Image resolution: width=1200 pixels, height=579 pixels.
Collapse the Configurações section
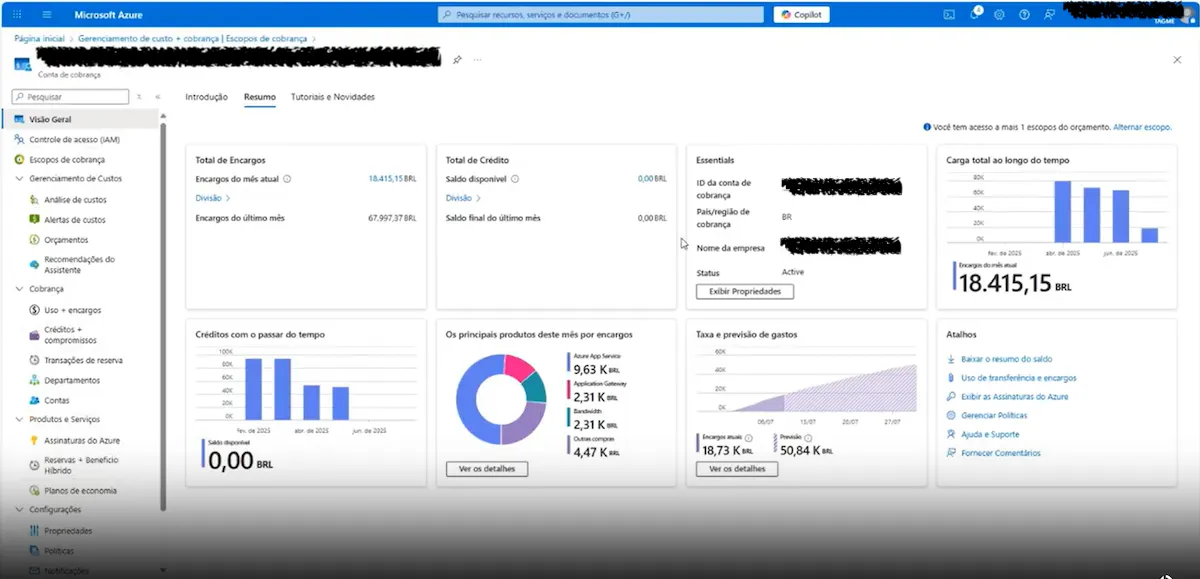pos(19,510)
